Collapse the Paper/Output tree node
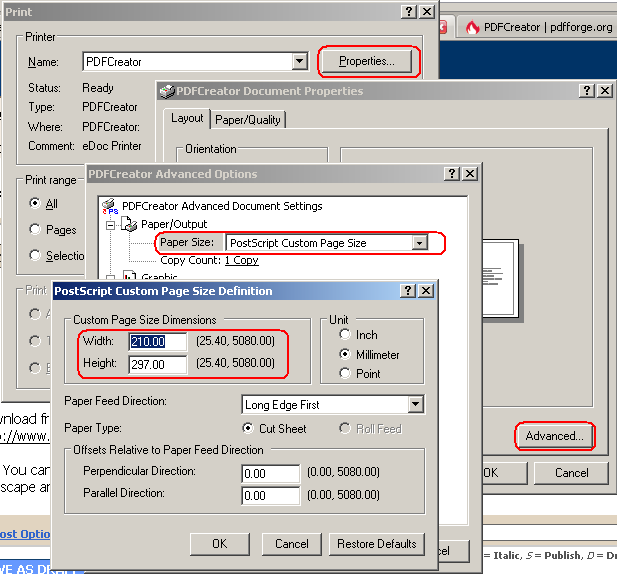 click(x=111, y=225)
